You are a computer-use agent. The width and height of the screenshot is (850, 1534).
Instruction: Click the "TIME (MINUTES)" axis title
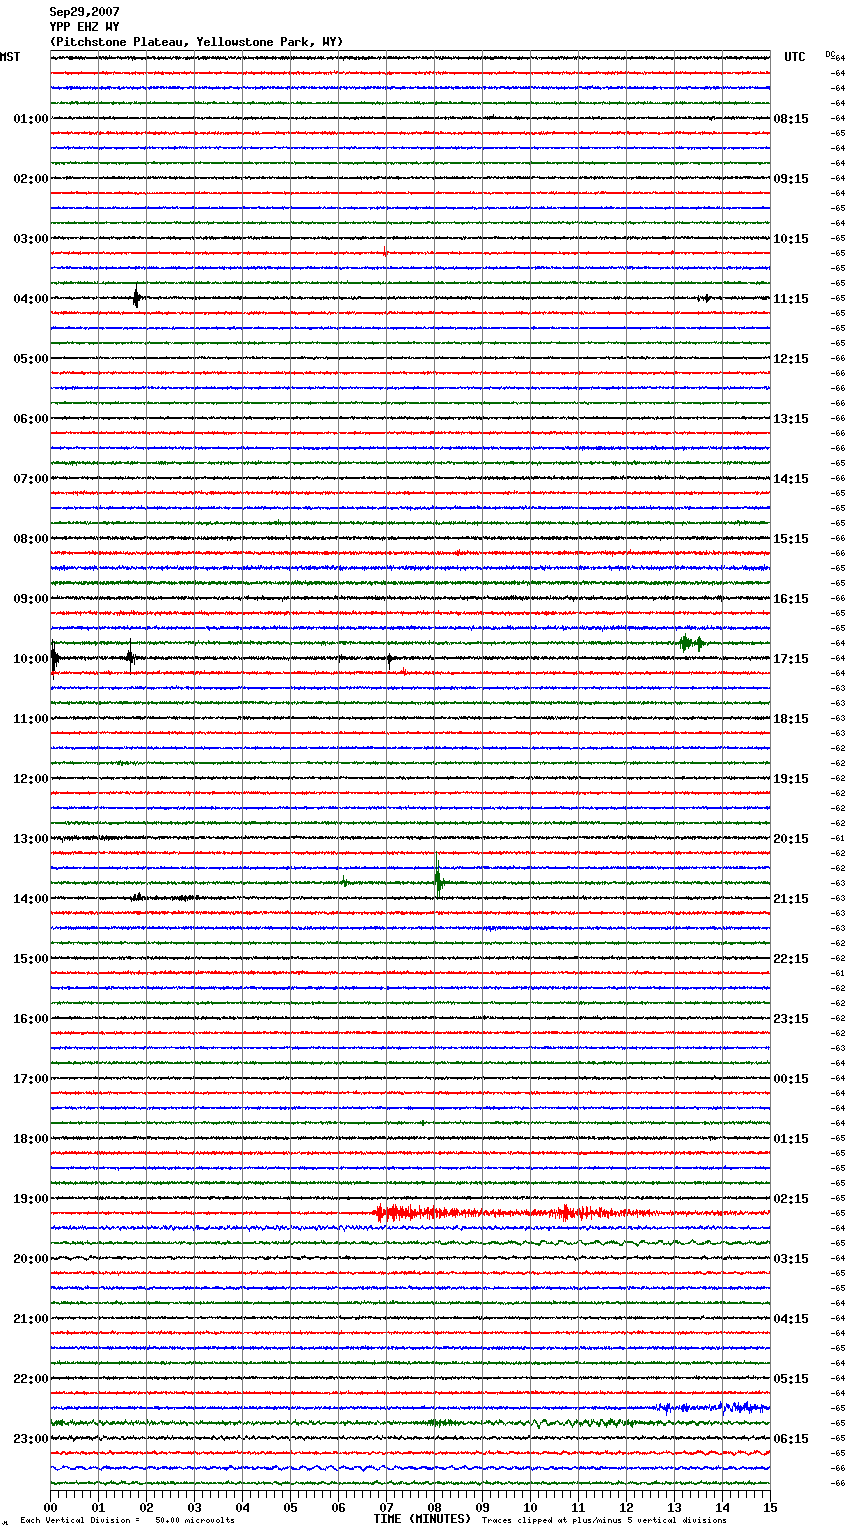tap(422, 1519)
